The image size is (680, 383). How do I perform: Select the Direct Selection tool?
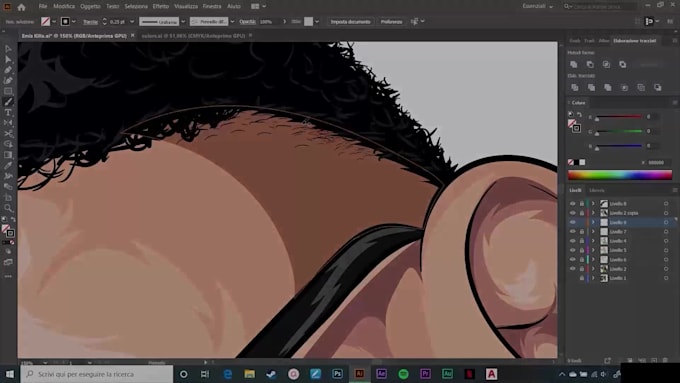8,59
